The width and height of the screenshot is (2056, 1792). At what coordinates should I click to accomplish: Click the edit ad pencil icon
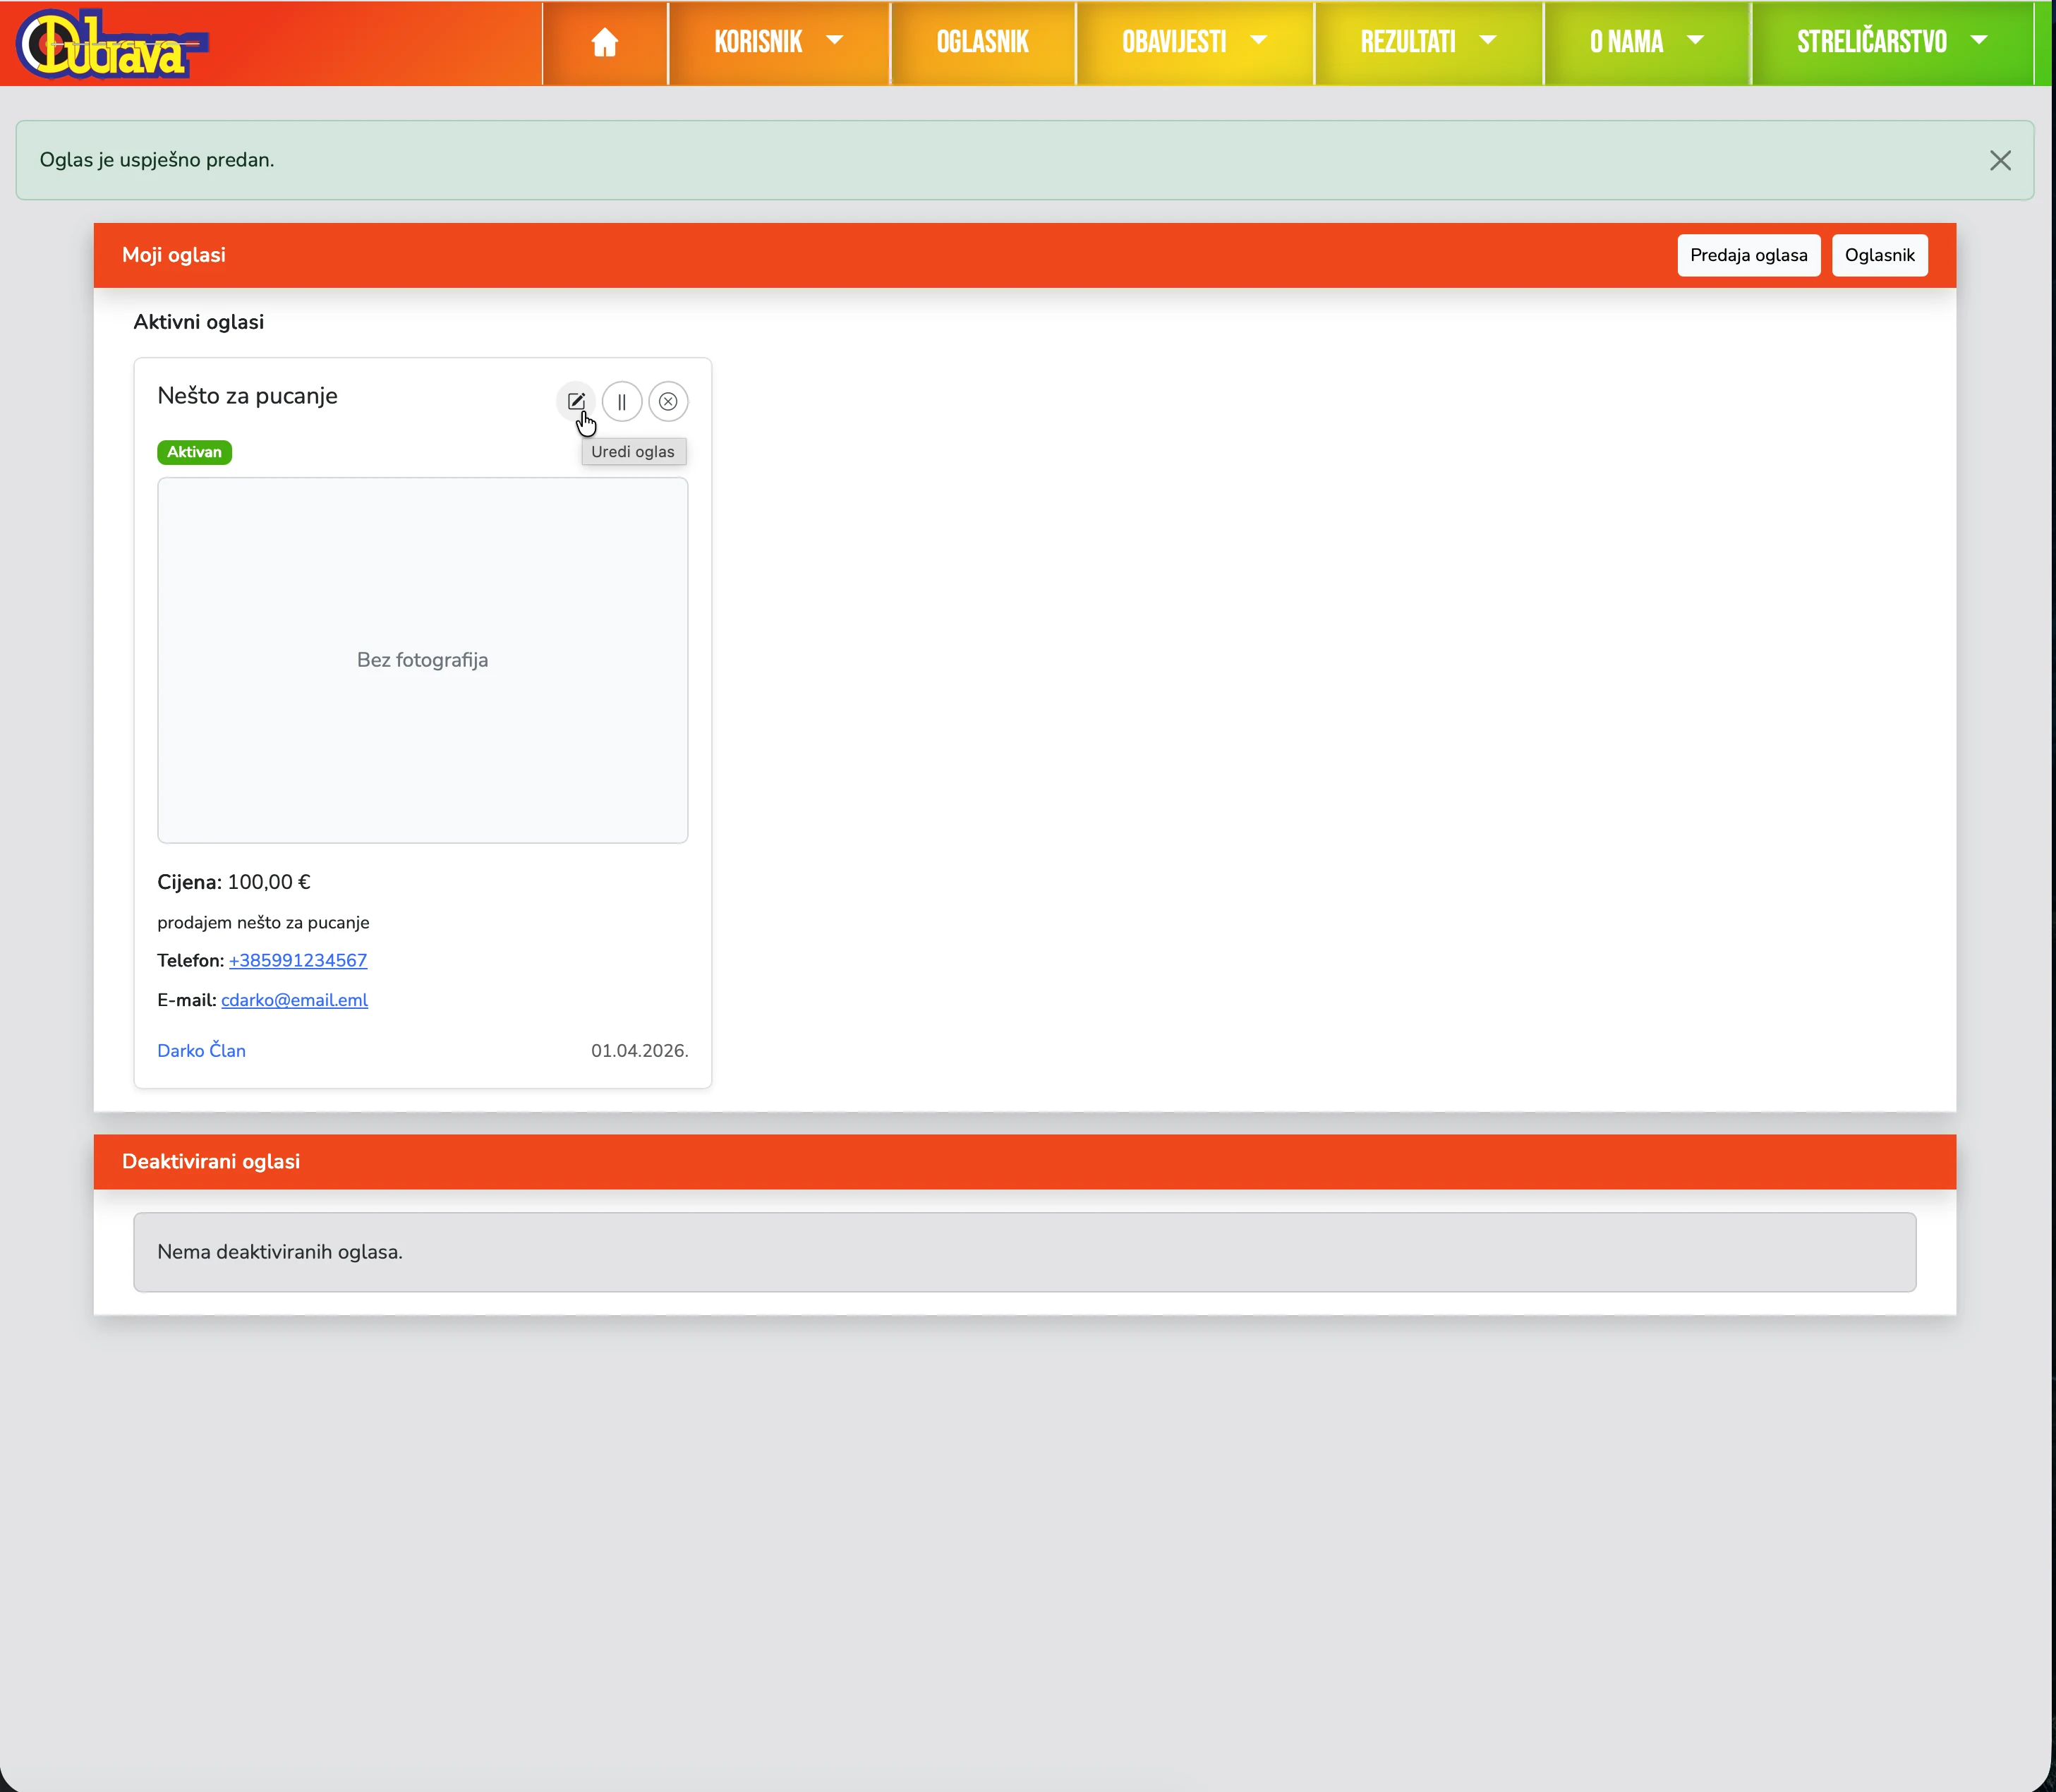tap(576, 401)
